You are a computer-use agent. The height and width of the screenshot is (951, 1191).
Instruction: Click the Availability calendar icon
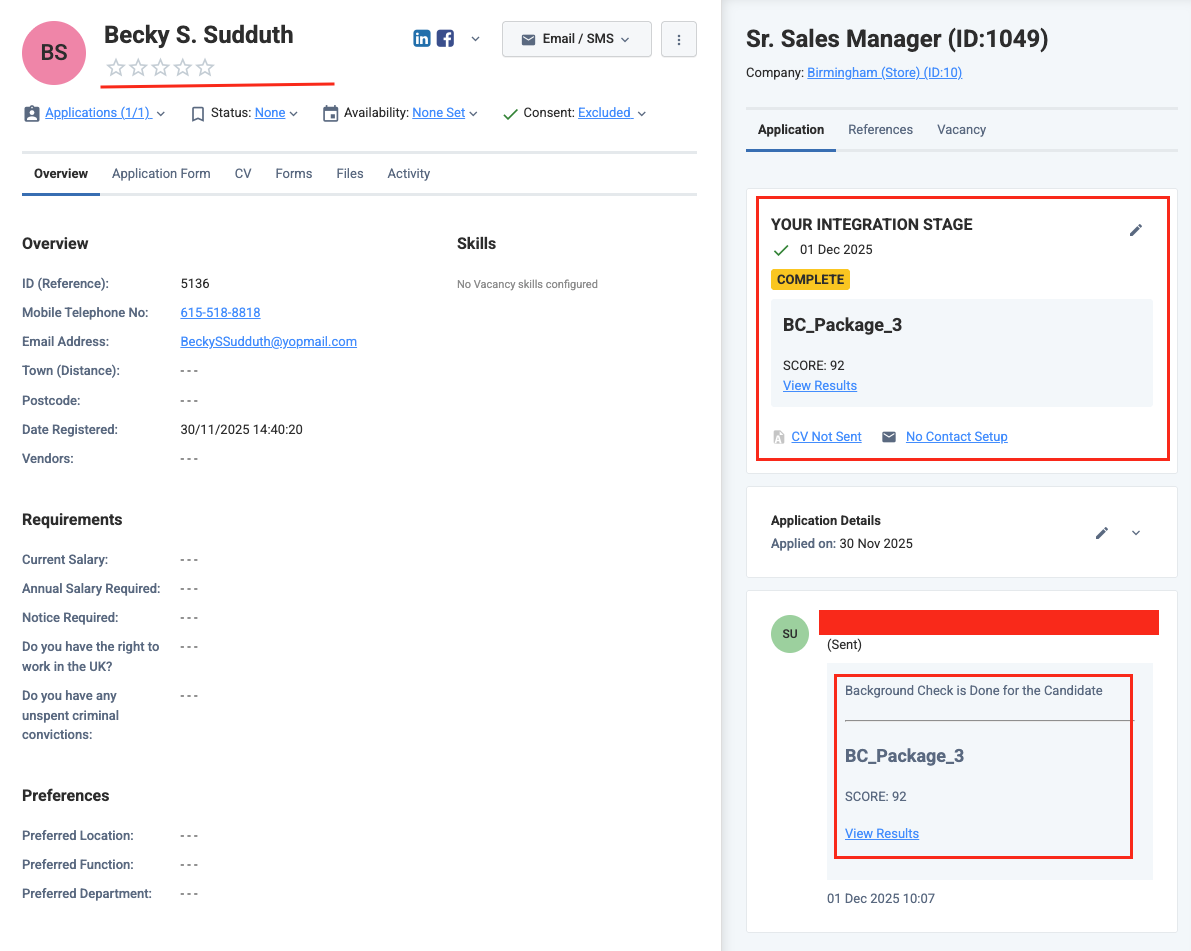[x=330, y=114]
